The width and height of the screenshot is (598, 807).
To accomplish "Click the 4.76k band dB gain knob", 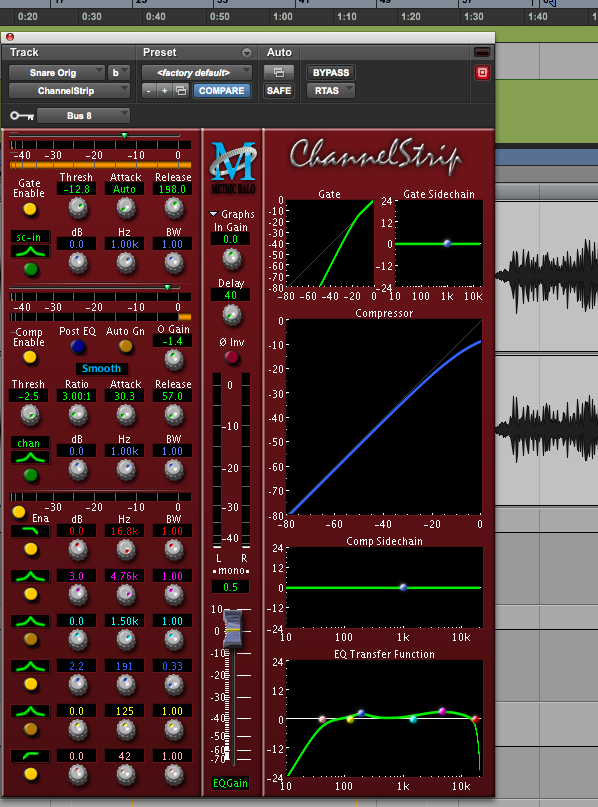I will click(x=78, y=594).
